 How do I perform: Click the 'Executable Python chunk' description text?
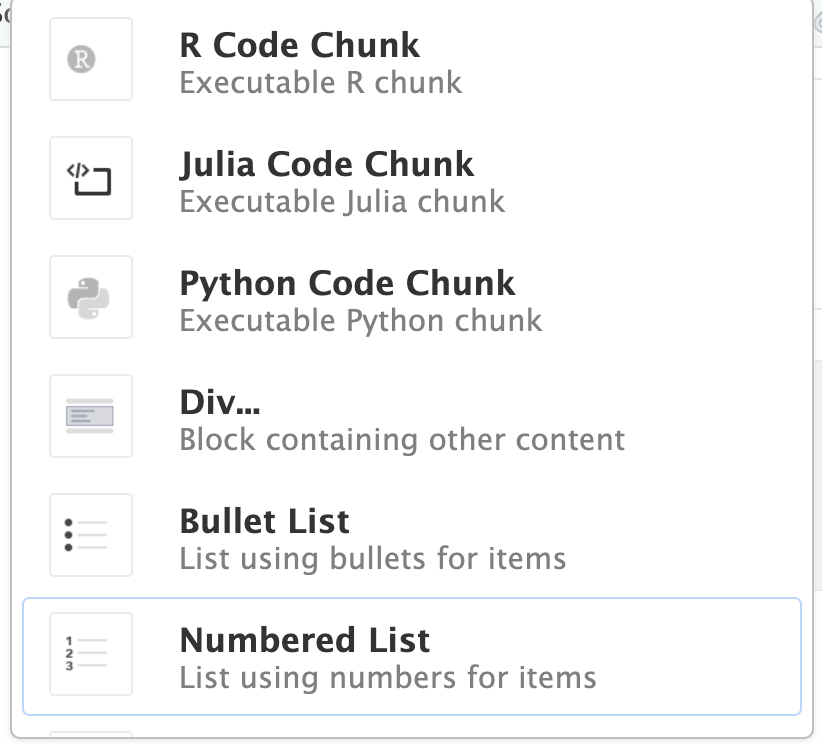(360, 320)
